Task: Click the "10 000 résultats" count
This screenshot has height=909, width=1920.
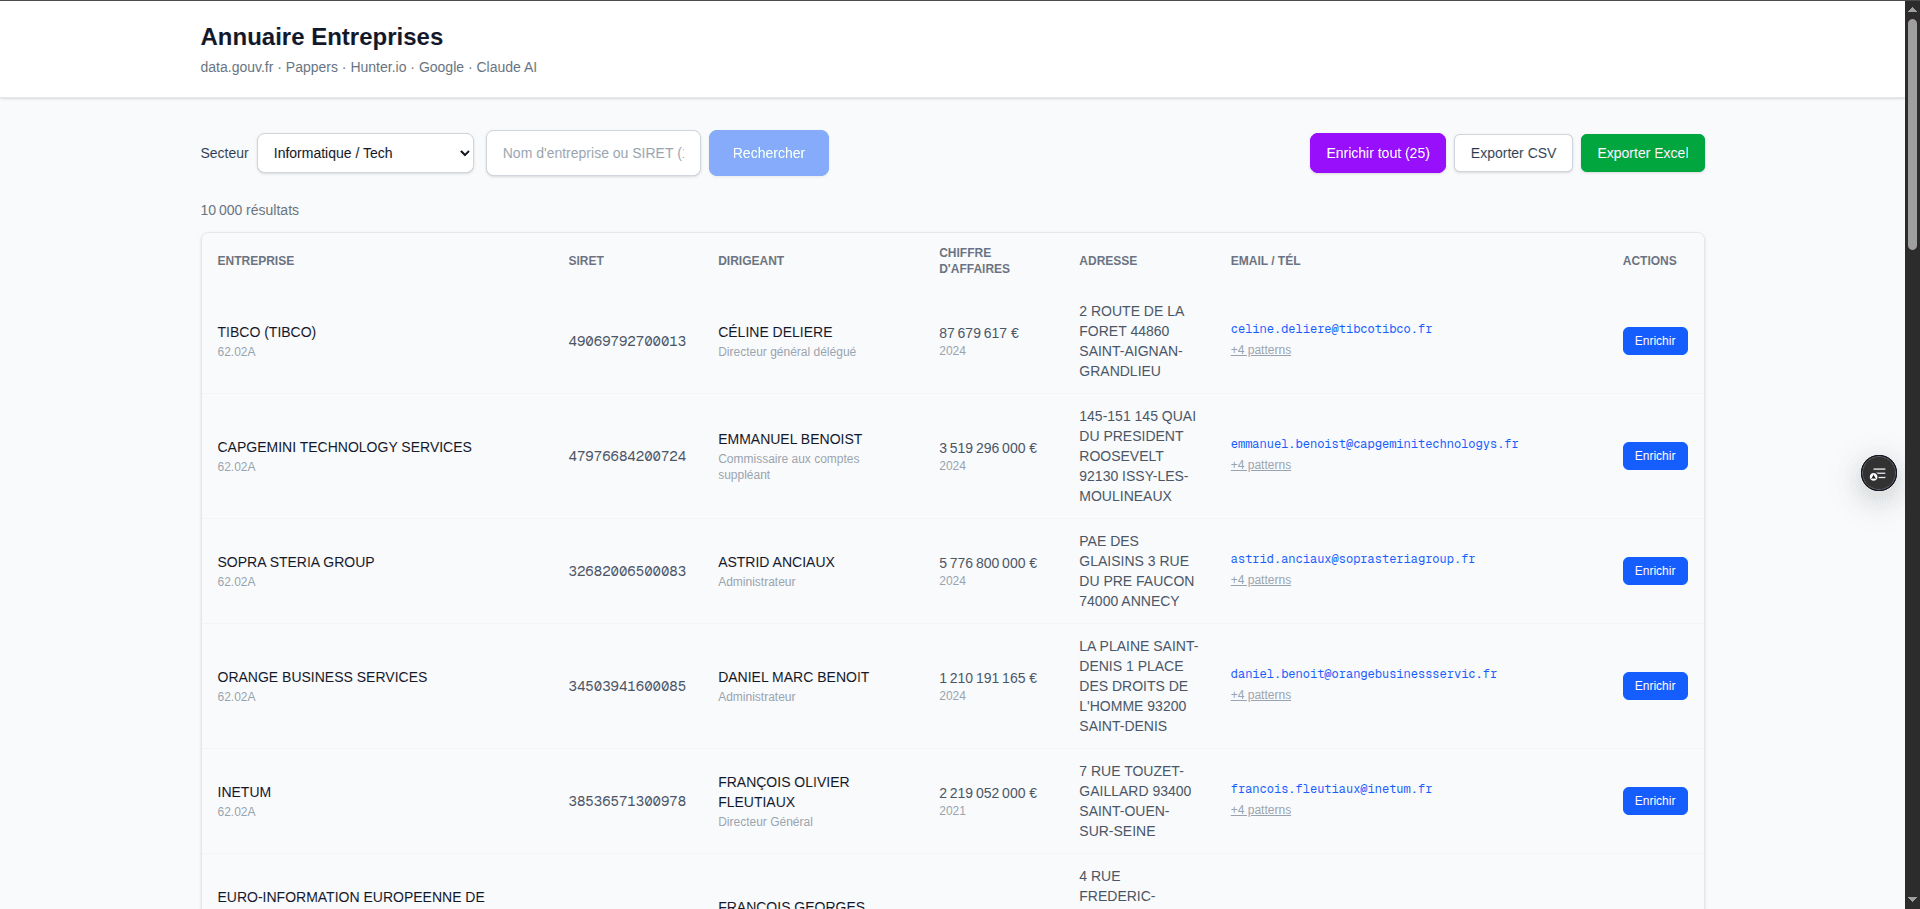Action: (x=250, y=210)
